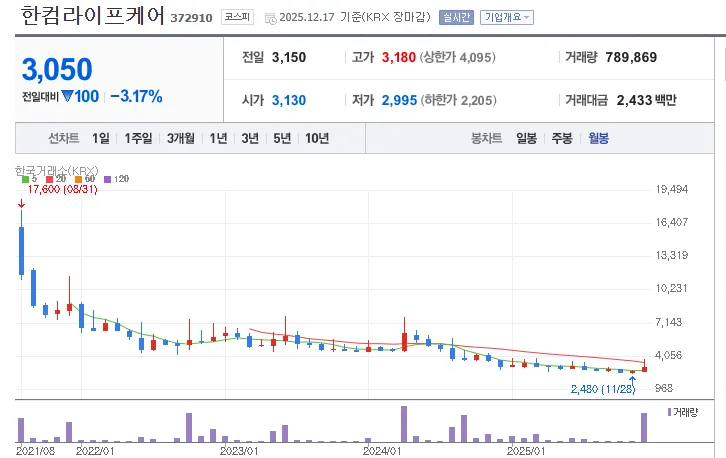This screenshot has width=726, height=458.
Task: Click the 한국거래소(KRX) chart label
Action: point(56,171)
